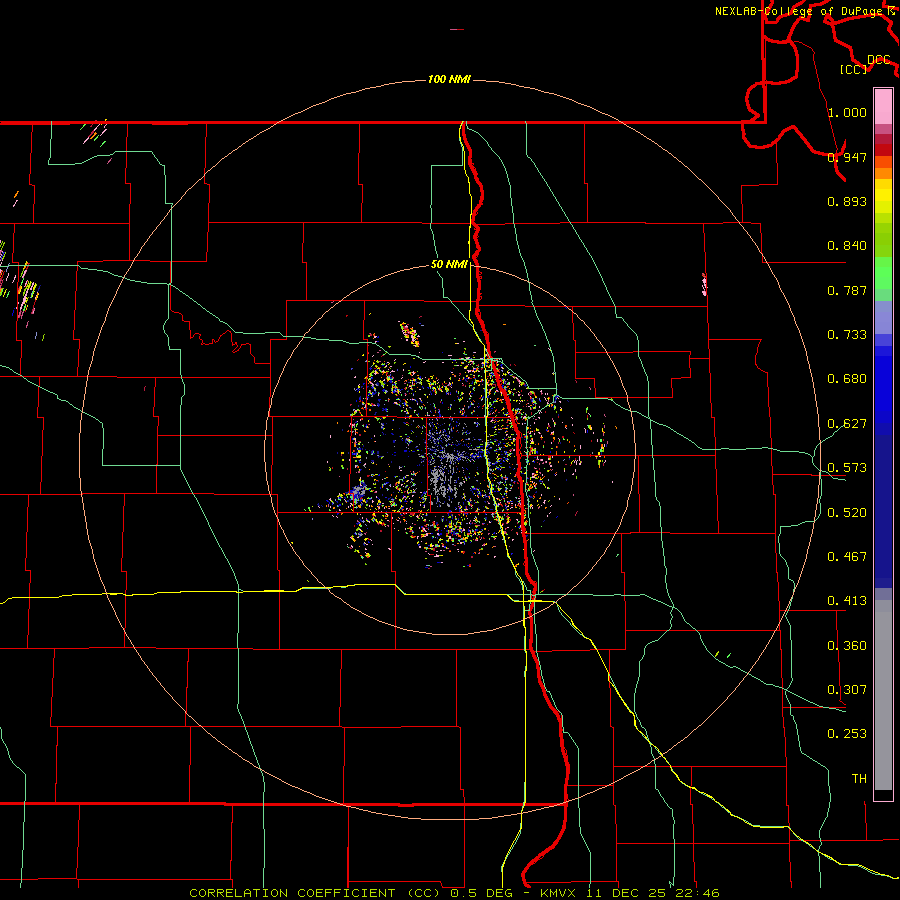Image resolution: width=900 pixels, height=900 pixels.
Task: Click the 1.000 colorbar value
Action: [847, 112]
